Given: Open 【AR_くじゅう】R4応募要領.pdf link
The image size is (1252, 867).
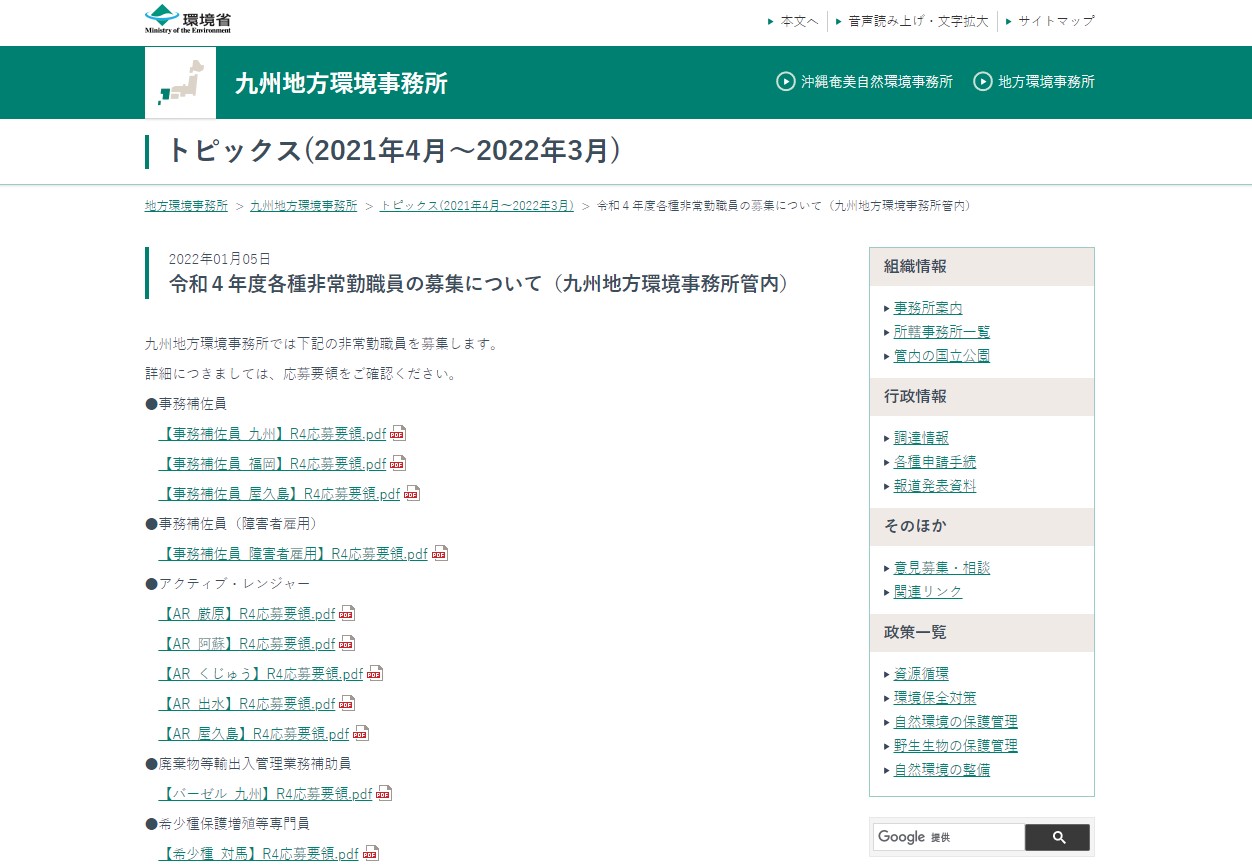Looking at the screenshot, I should click(261, 674).
